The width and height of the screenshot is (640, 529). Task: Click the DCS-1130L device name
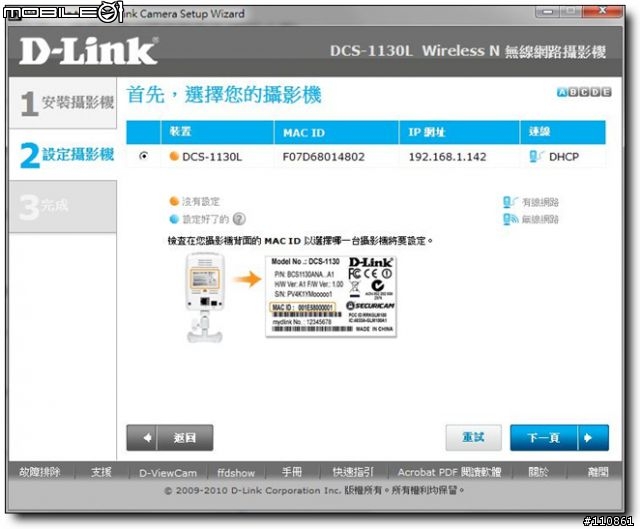tap(212, 157)
